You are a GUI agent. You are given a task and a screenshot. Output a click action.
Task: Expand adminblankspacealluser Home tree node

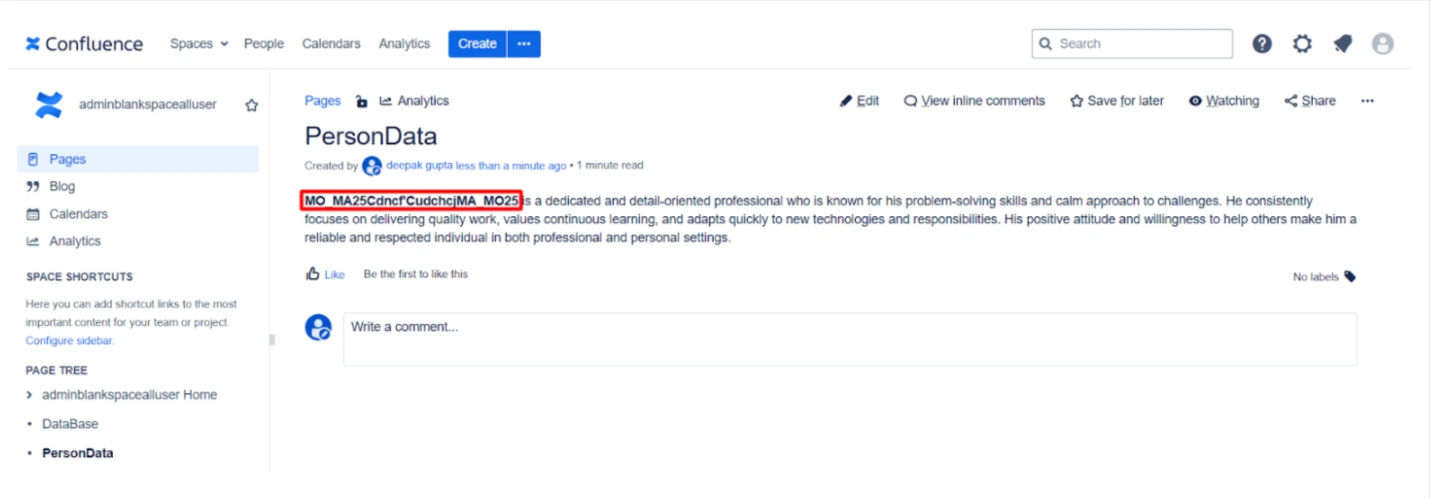(30, 395)
